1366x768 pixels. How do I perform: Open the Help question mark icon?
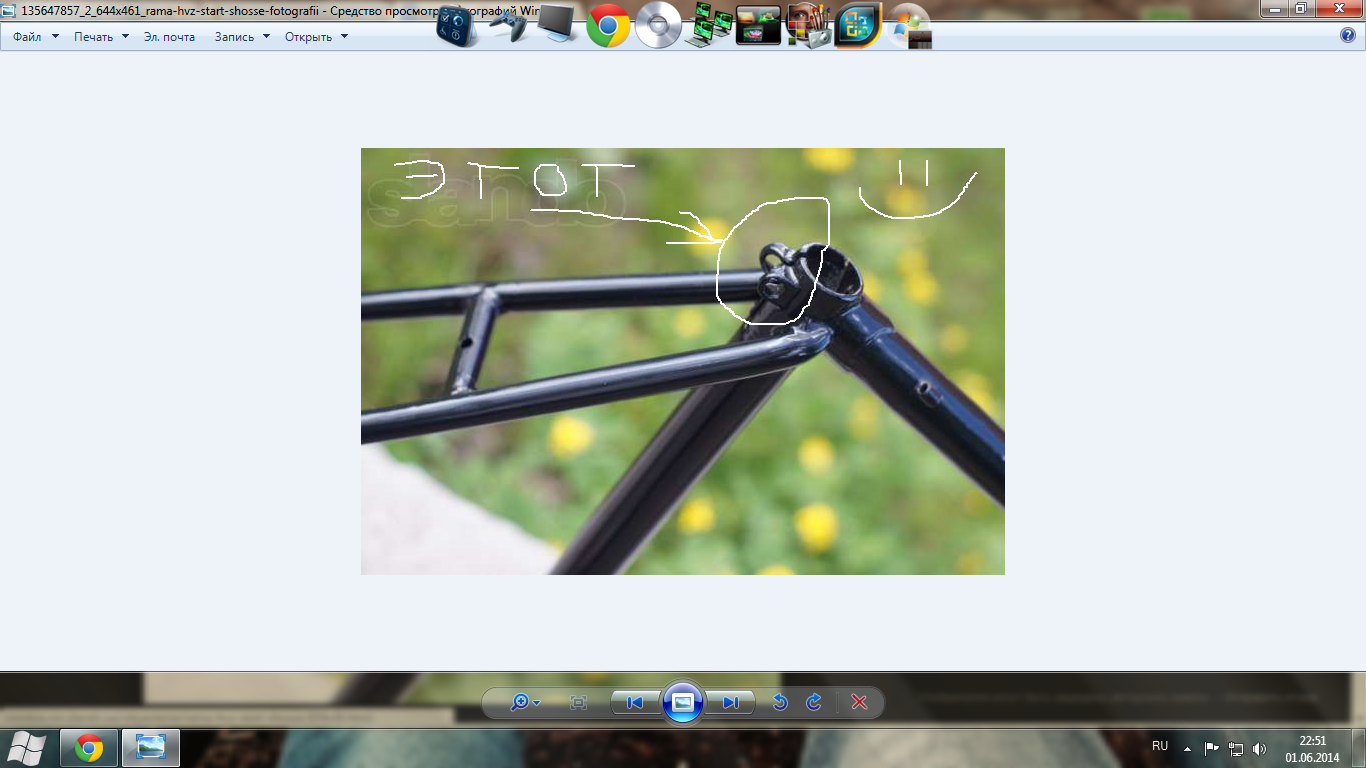click(1348, 36)
